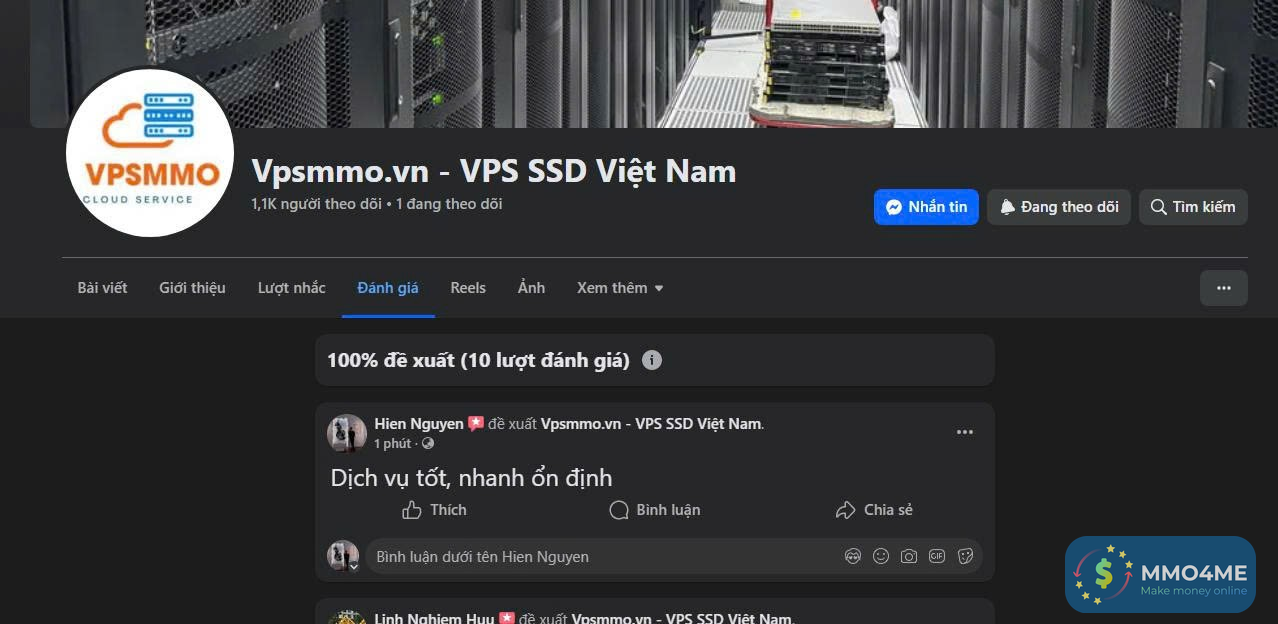Image resolution: width=1278 pixels, height=624 pixels.
Task: Insert a GIF into the comment
Action: [x=937, y=556]
